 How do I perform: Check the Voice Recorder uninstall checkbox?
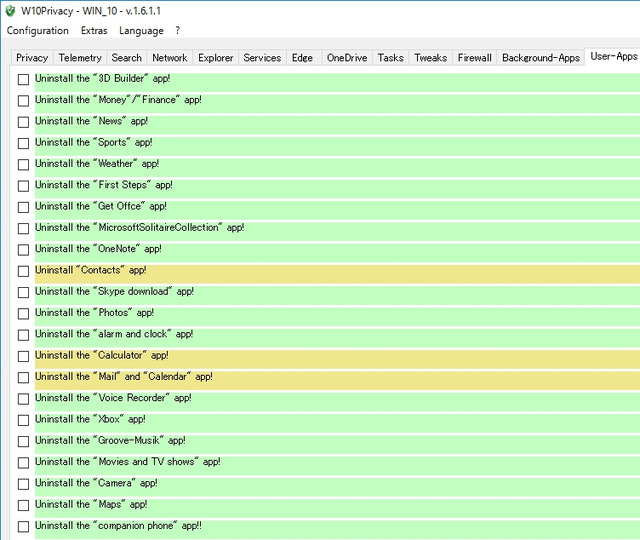(23, 399)
